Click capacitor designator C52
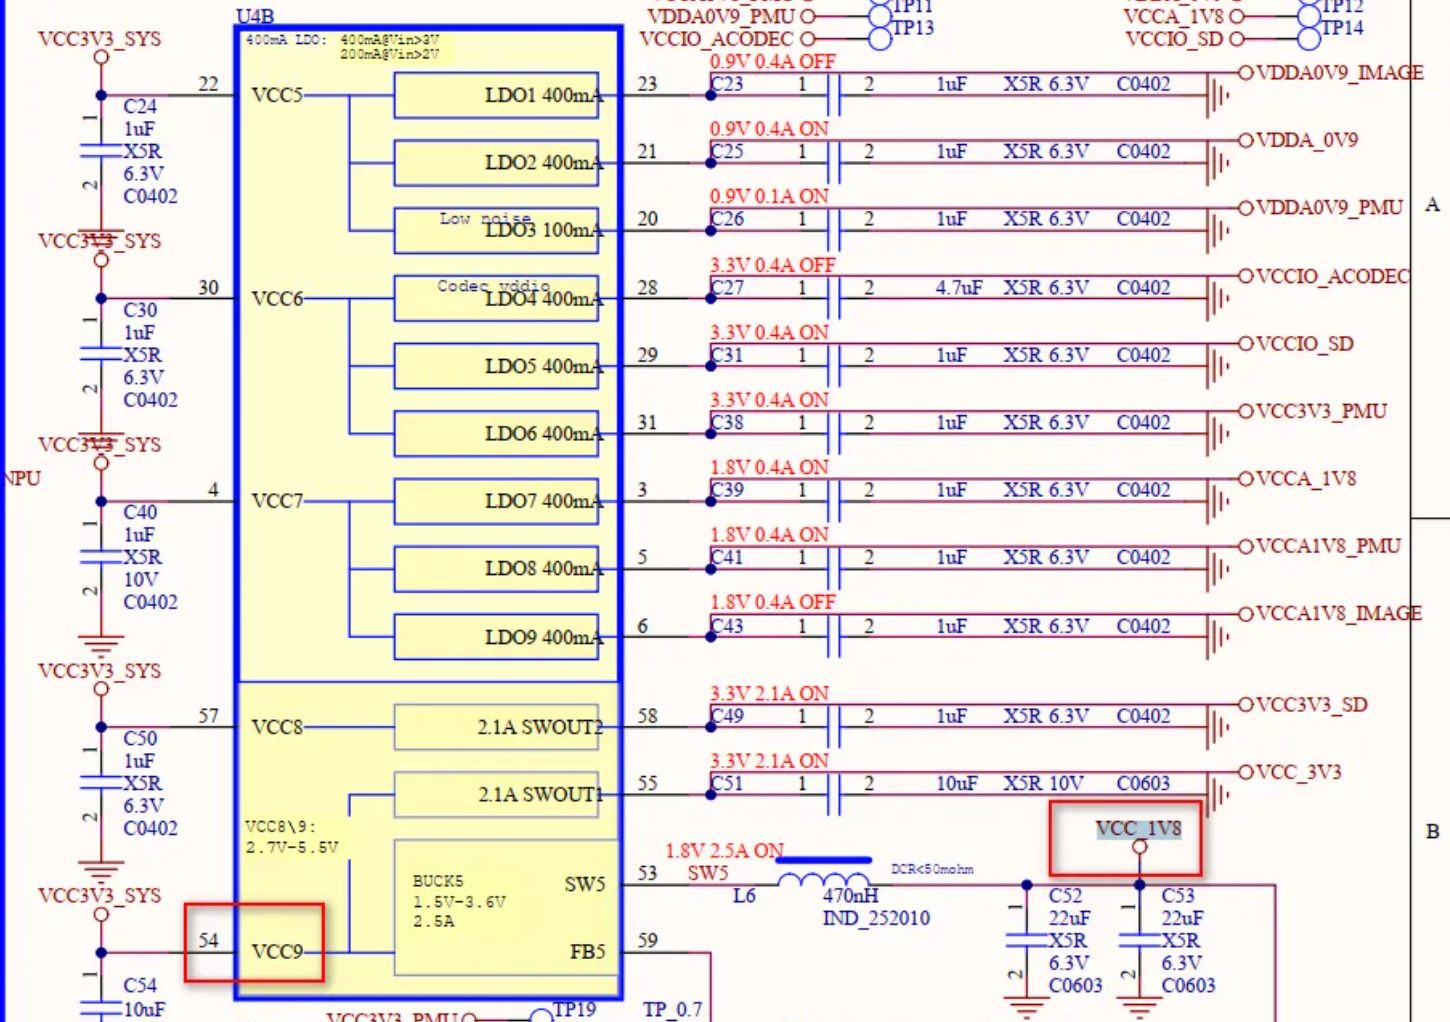1450x1022 pixels. pos(1065,895)
